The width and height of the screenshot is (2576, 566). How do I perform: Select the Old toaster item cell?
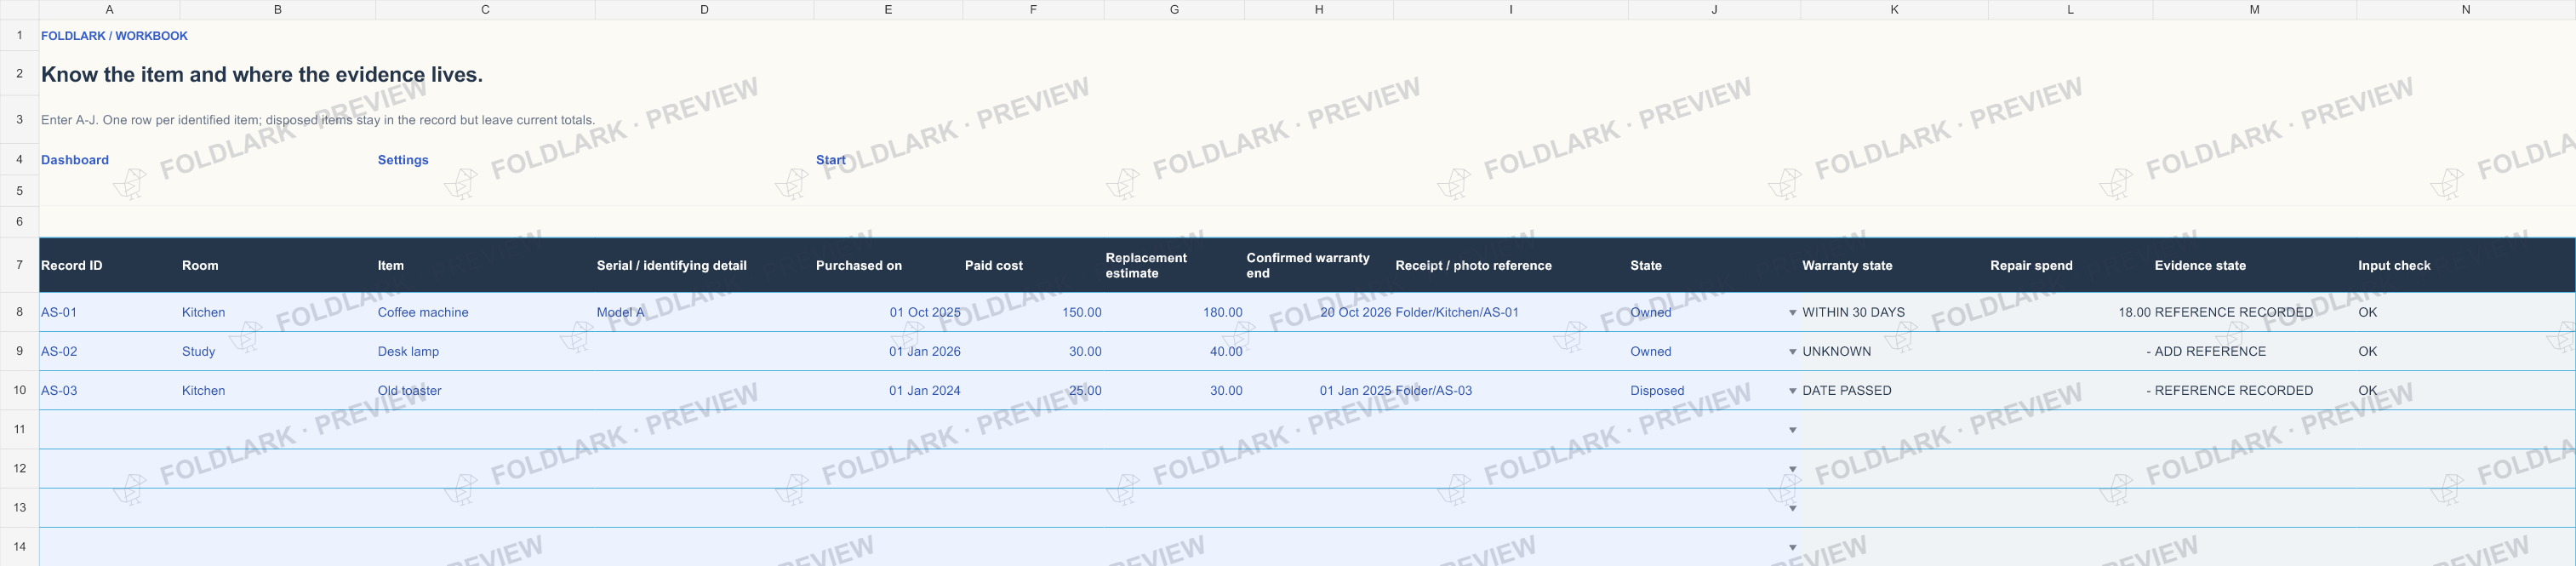(x=485, y=390)
